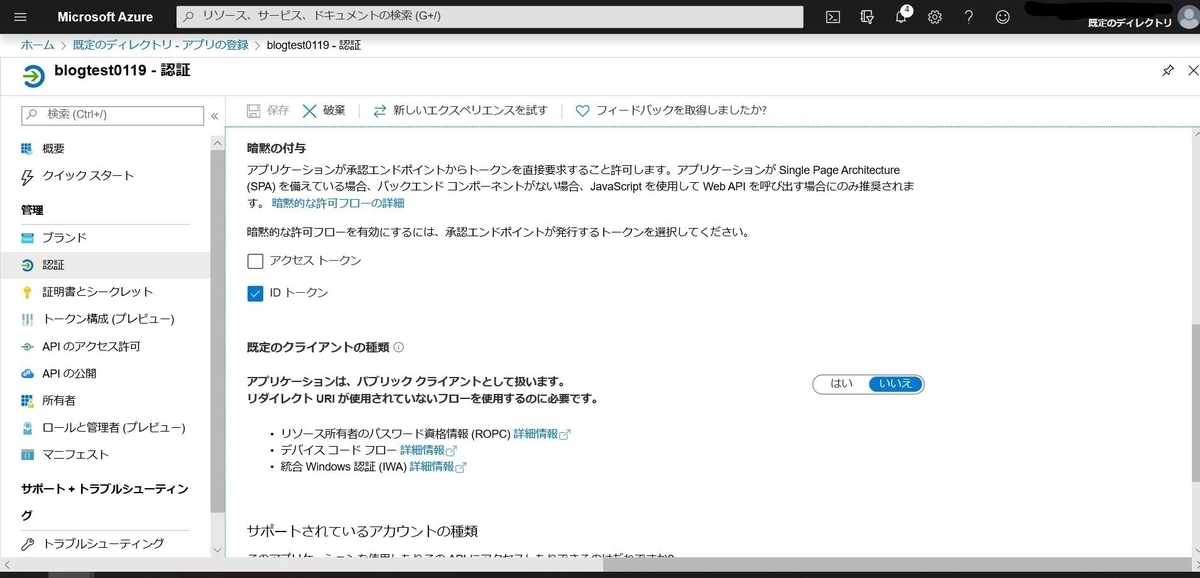Open Azure Cloud Shell from the top bar
This screenshot has height=578, width=1200.
pyautogui.click(x=832, y=16)
